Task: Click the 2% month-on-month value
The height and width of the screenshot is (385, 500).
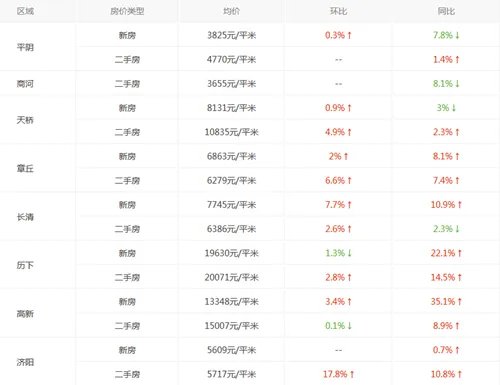Action: [x=338, y=156]
